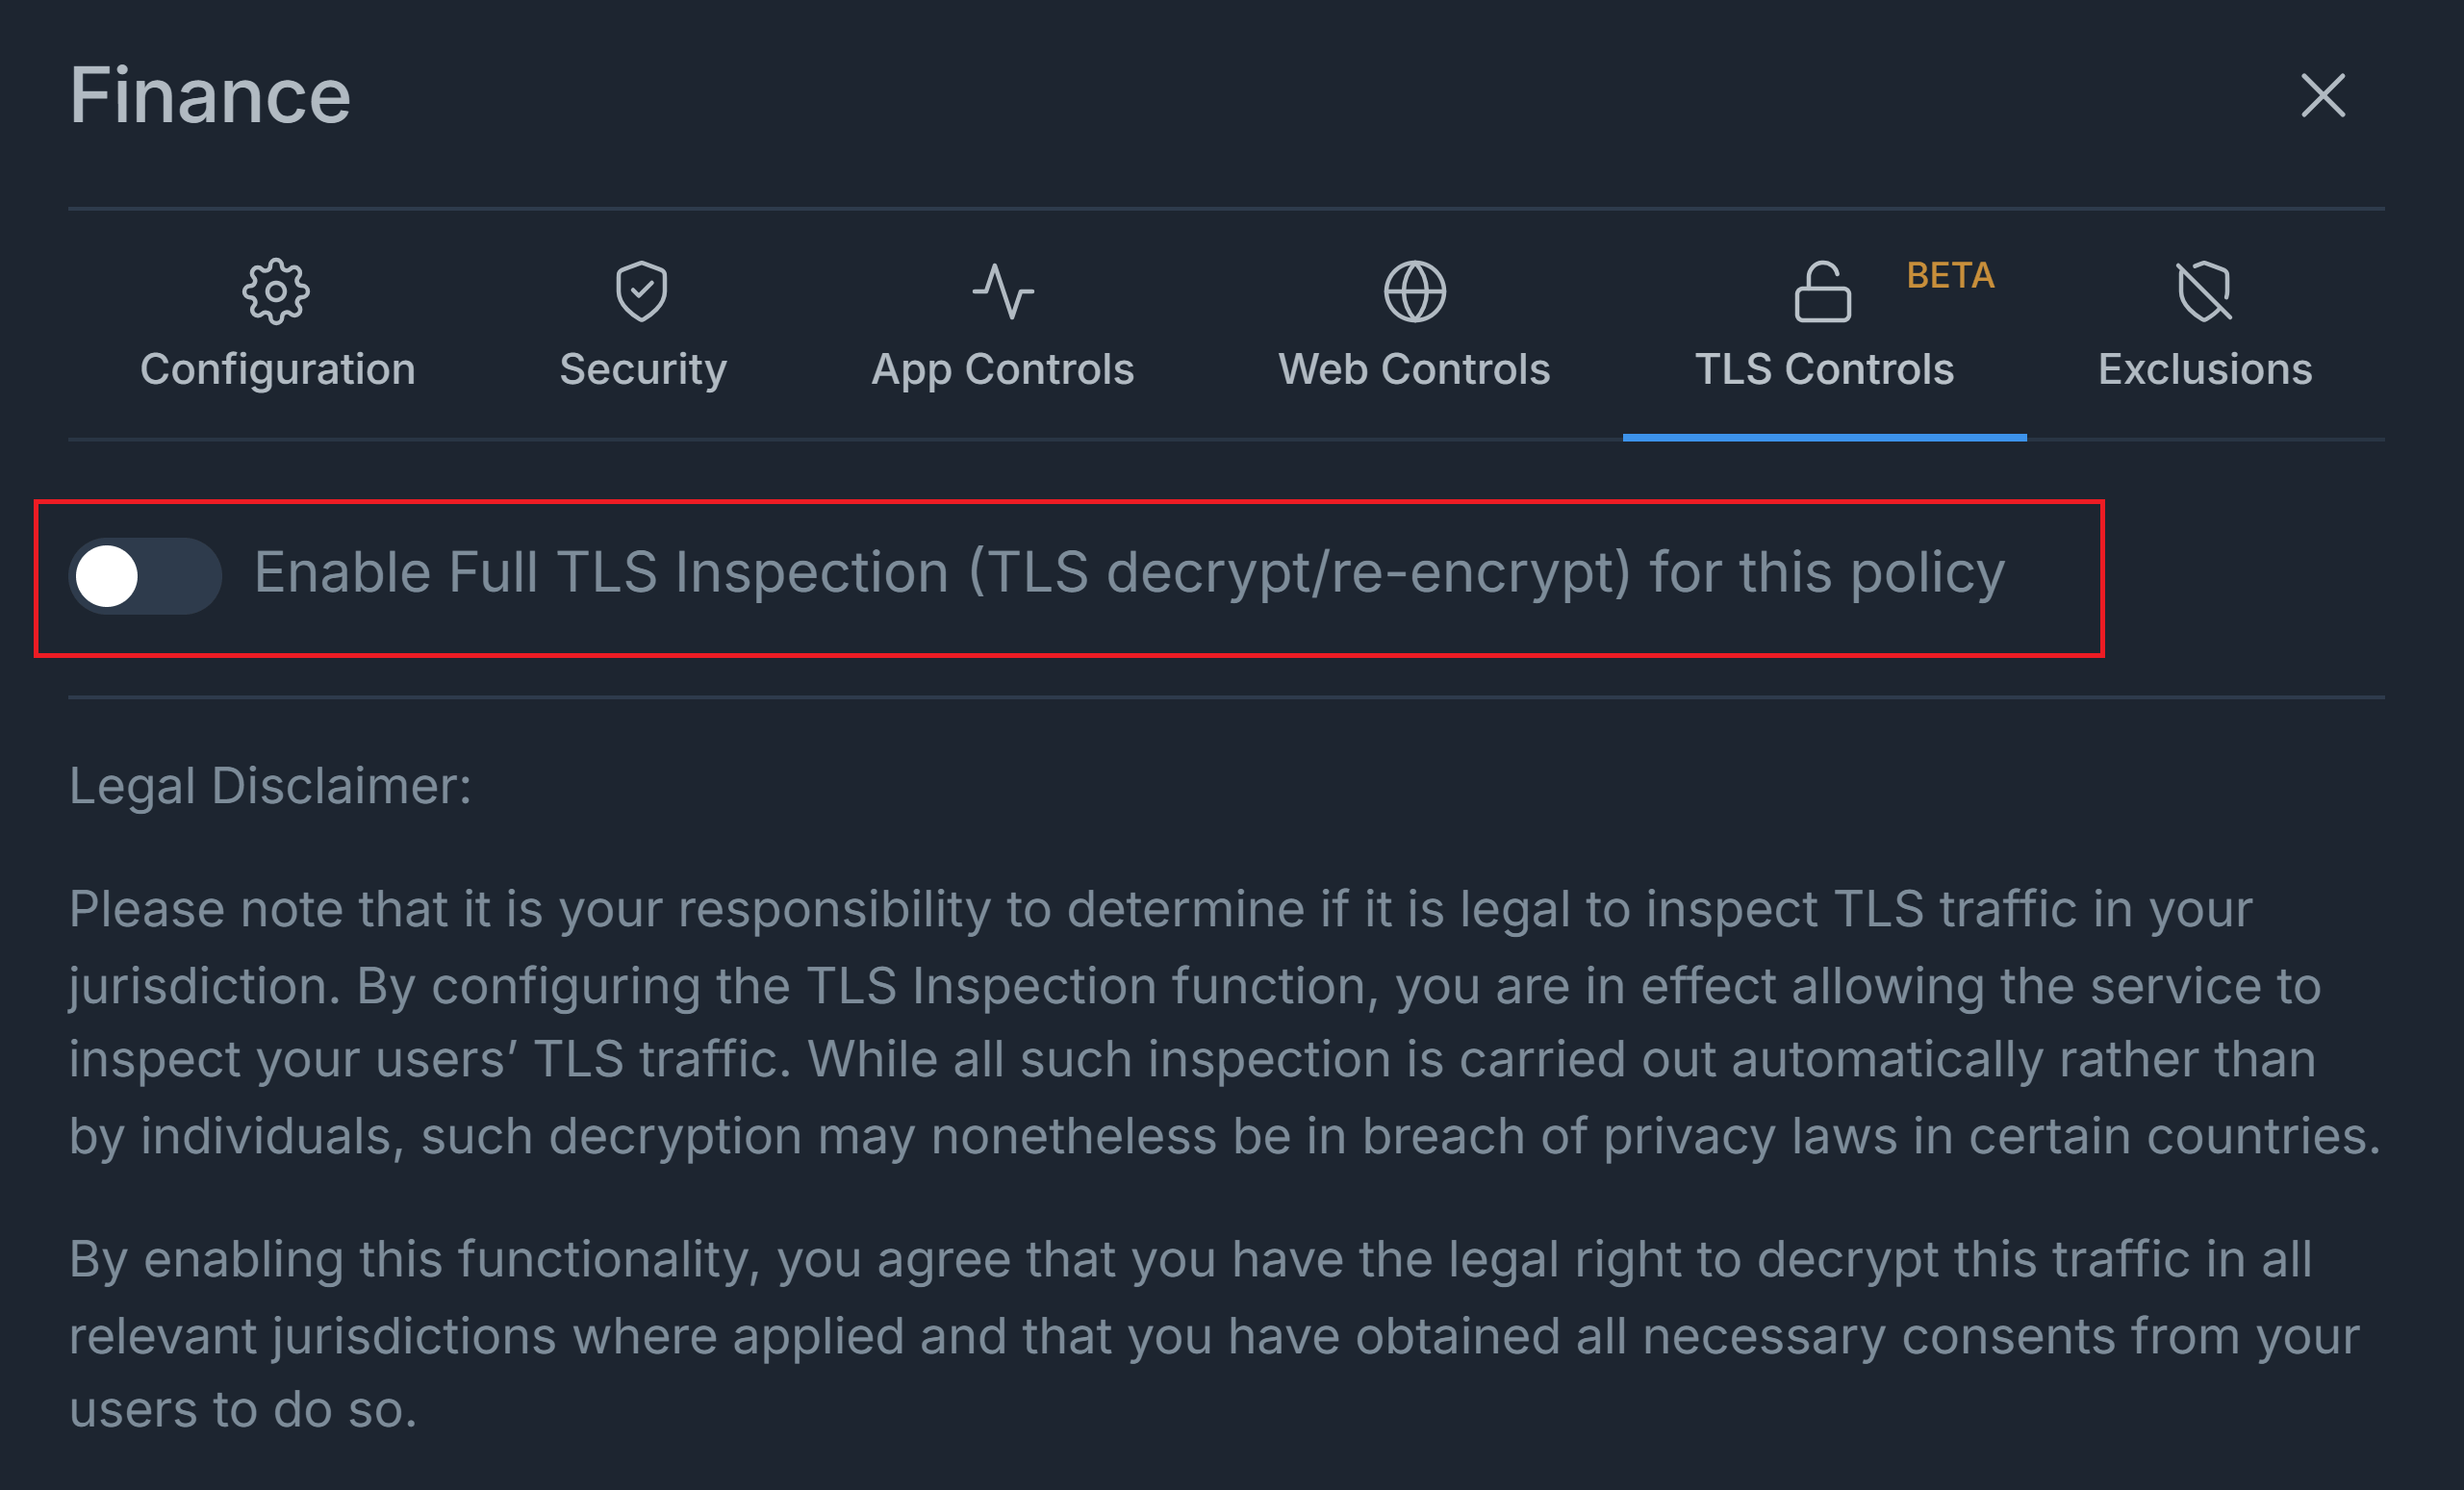Click the Configuration gear icon
Image resolution: width=2464 pixels, height=1490 pixels.
pos(276,292)
